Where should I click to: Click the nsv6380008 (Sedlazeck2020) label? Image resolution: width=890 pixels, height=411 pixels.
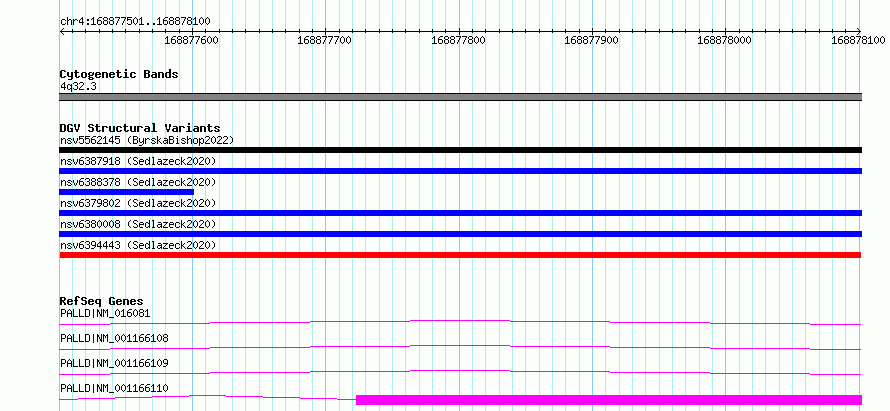(x=138, y=224)
